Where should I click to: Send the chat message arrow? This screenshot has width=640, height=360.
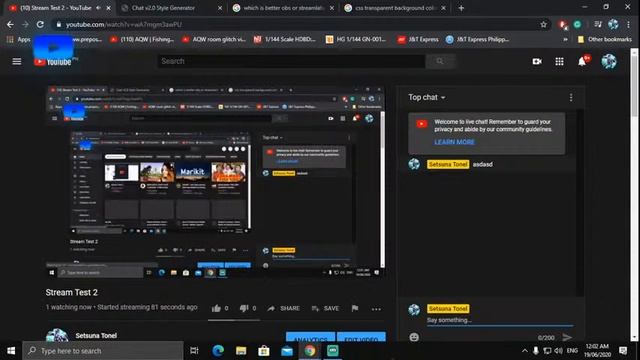point(567,337)
